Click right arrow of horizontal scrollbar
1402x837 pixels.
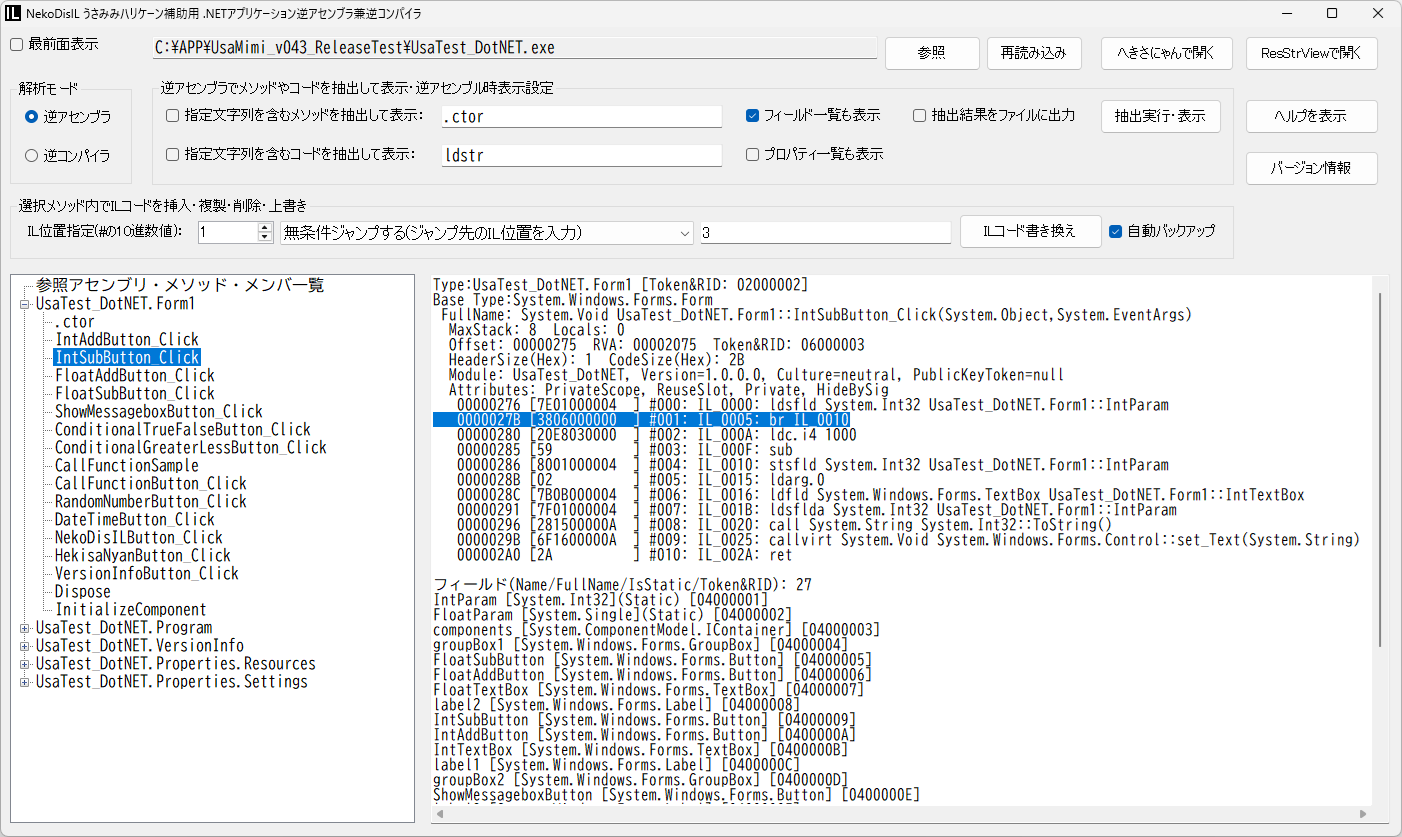(x=1364, y=815)
